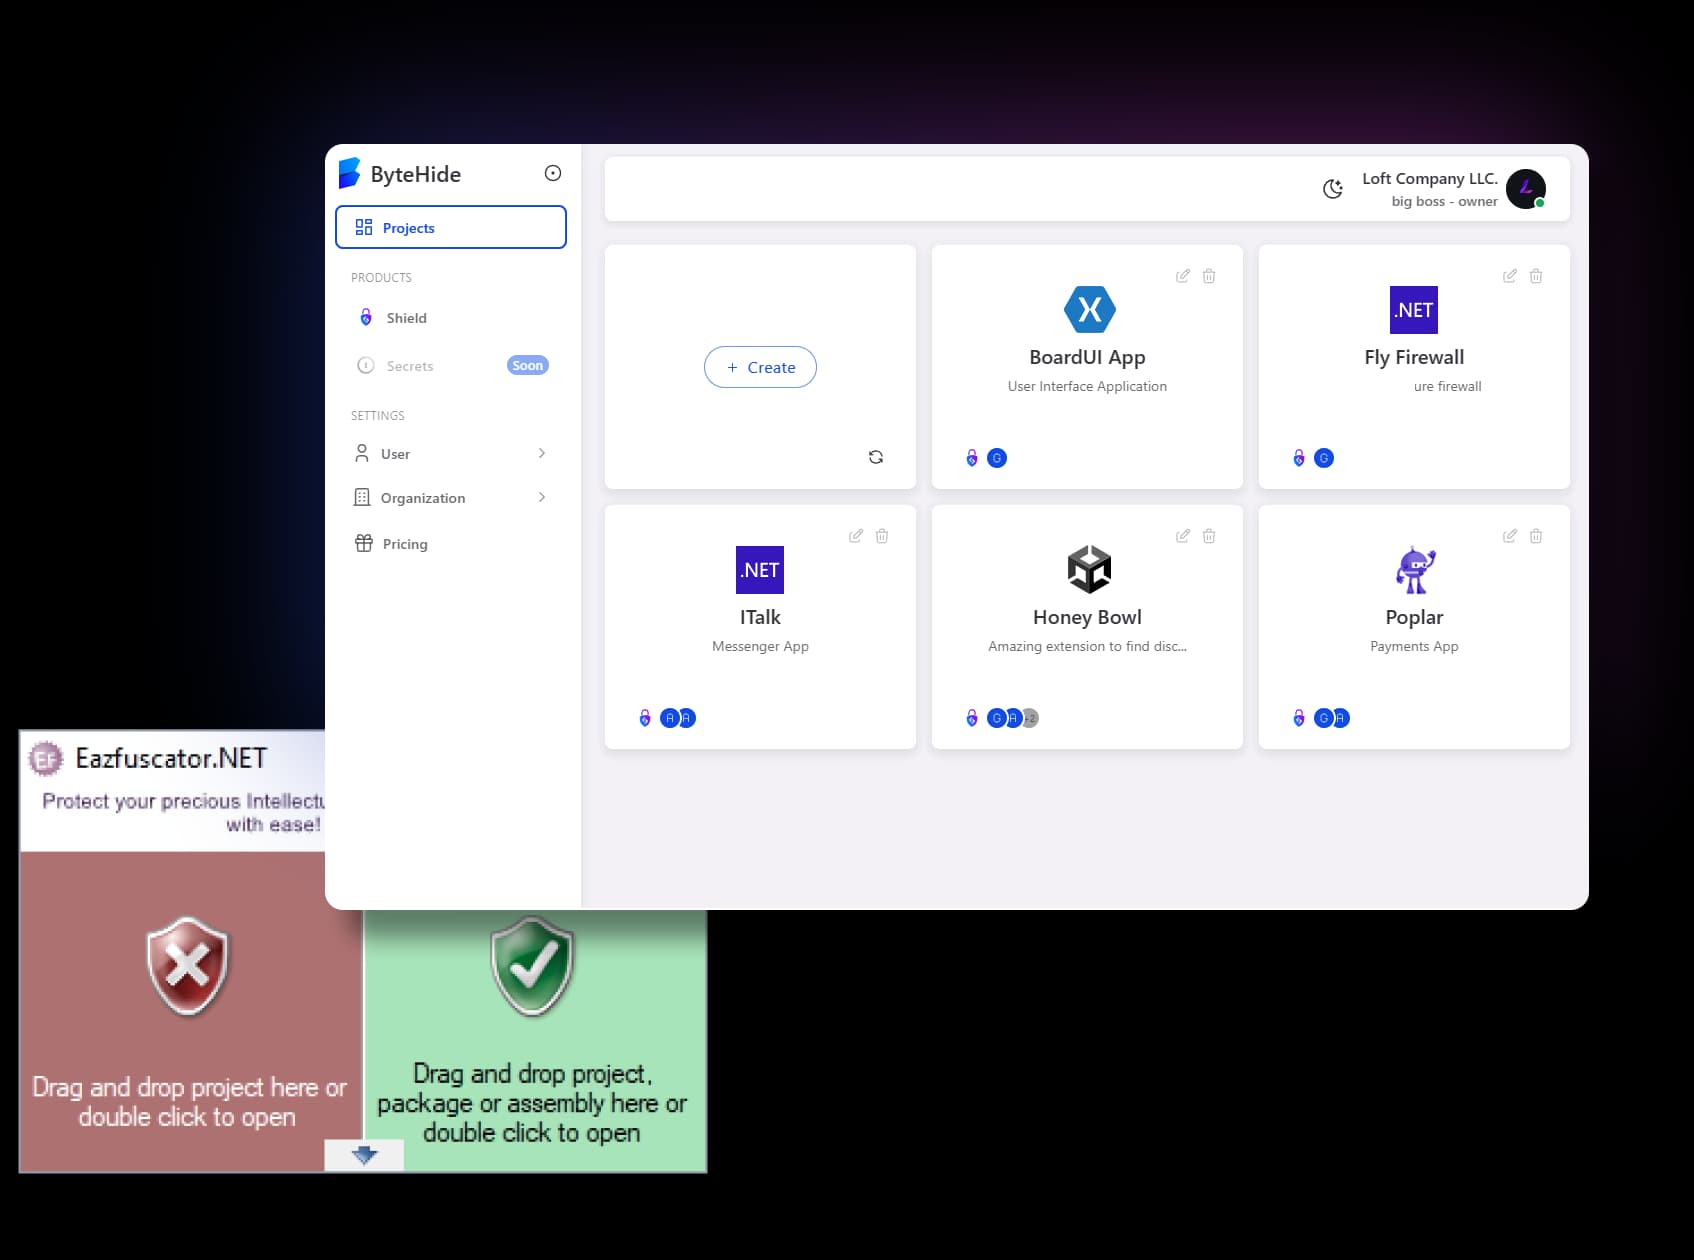Expand the Eazfuscator down arrow button
The height and width of the screenshot is (1260, 1694).
364,1155
